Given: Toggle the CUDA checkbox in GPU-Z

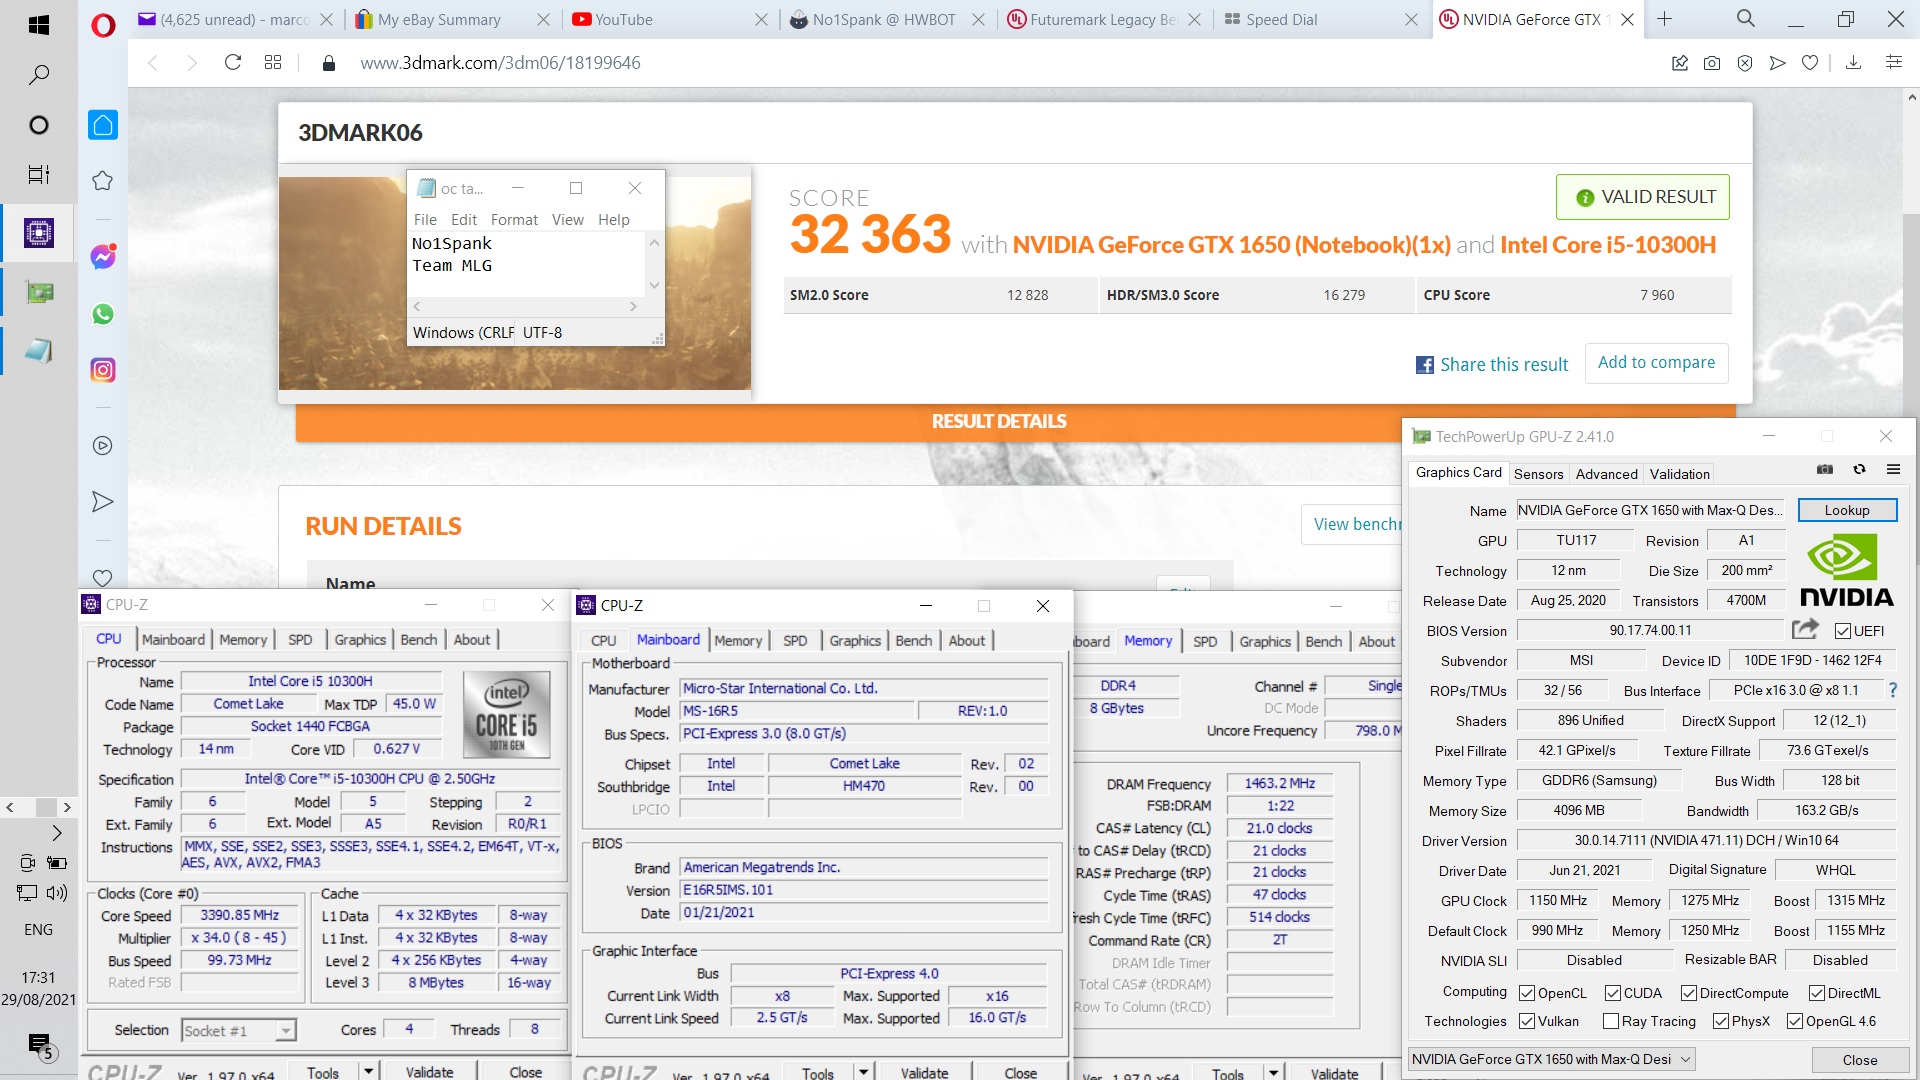Looking at the screenshot, I should [x=1613, y=993].
